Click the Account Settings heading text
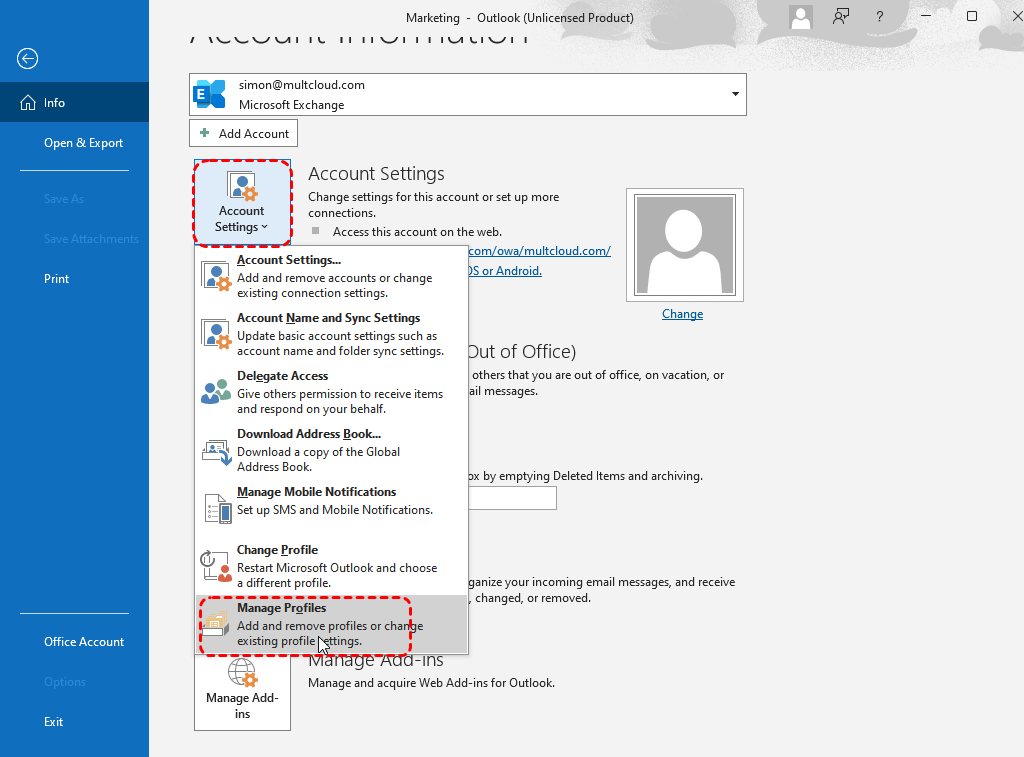1024x757 pixels. [x=376, y=174]
